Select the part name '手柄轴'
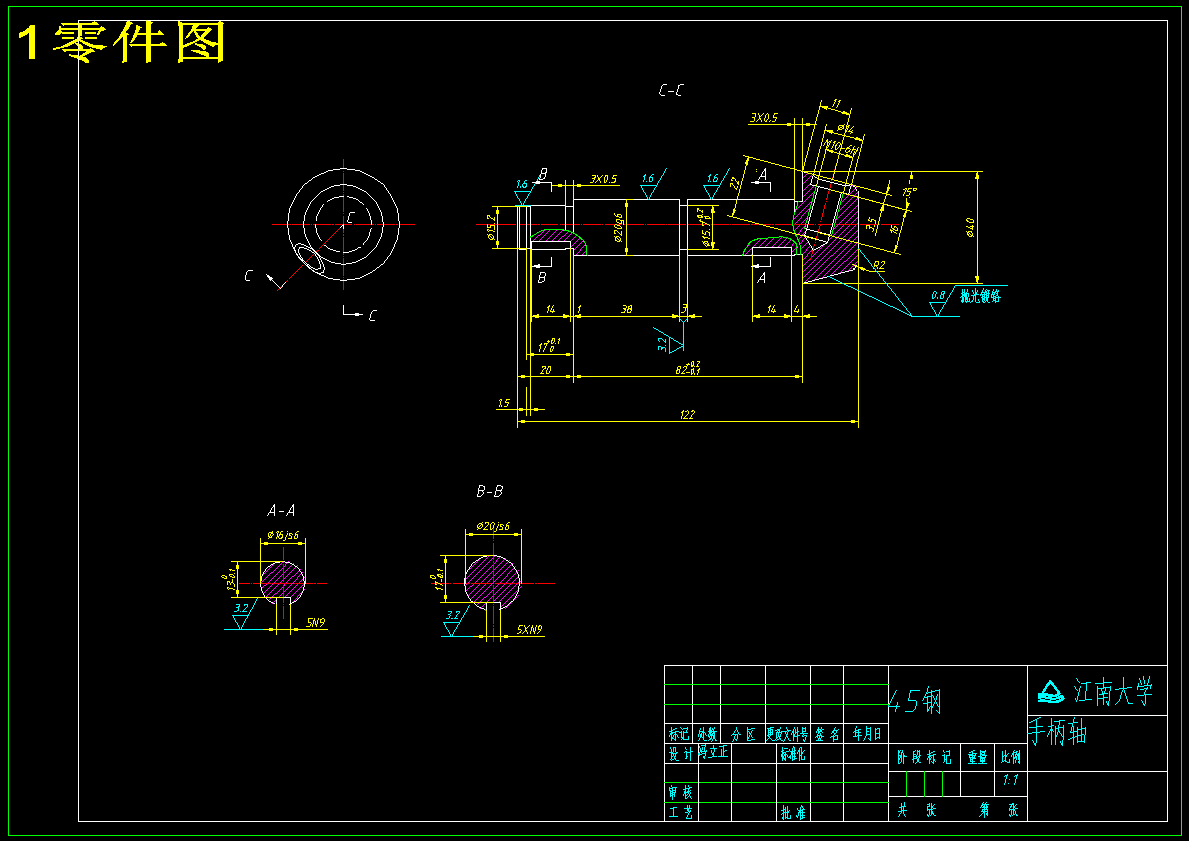Image resolution: width=1189 pixels, height=841 pixels. point(1058,733)
